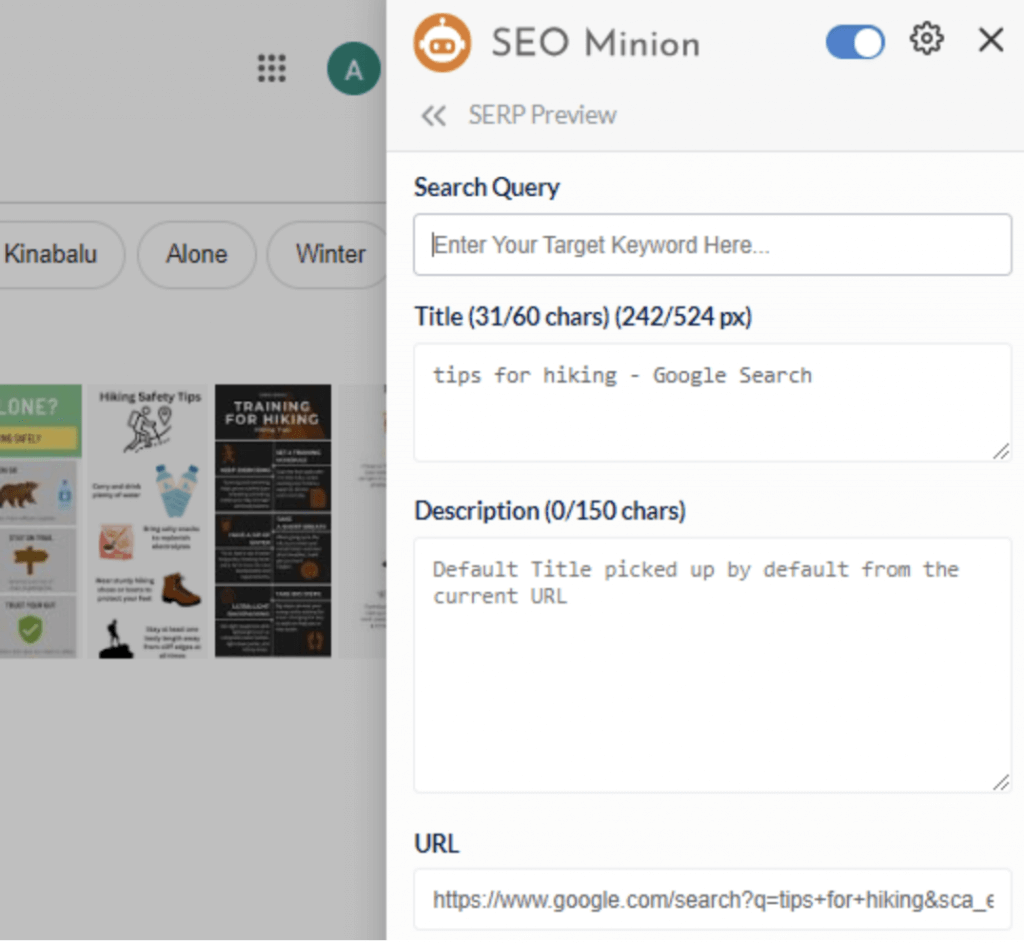Click the Title (31/60 chars) label
Image resolution: width=1024 pixels, height=944 pixels.
pyautogui.click(x=583, y=317)
